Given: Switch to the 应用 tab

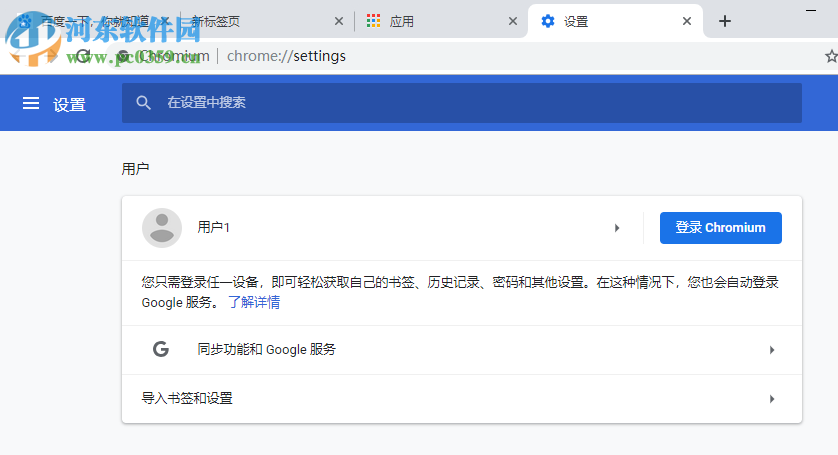Looking at the screenshot, I should click(441, 21).
